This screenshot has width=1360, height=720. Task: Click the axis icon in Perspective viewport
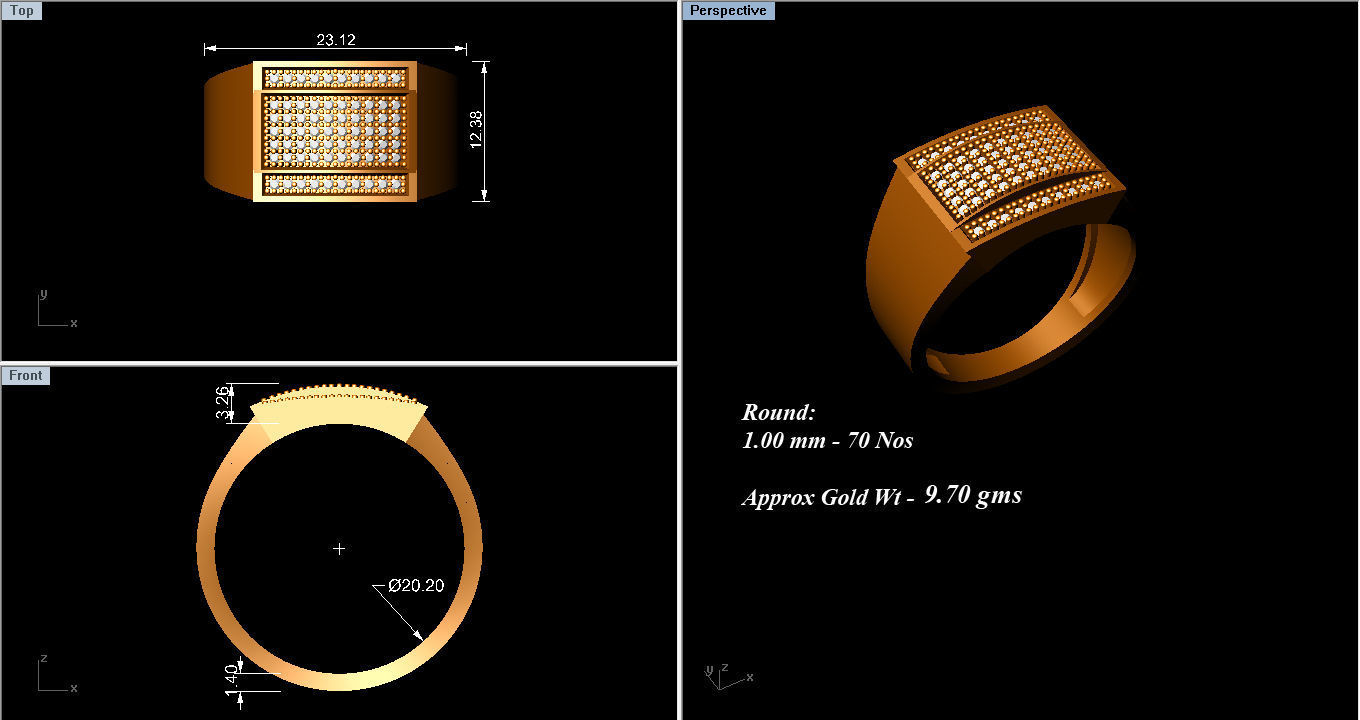[x=727, y=675]
